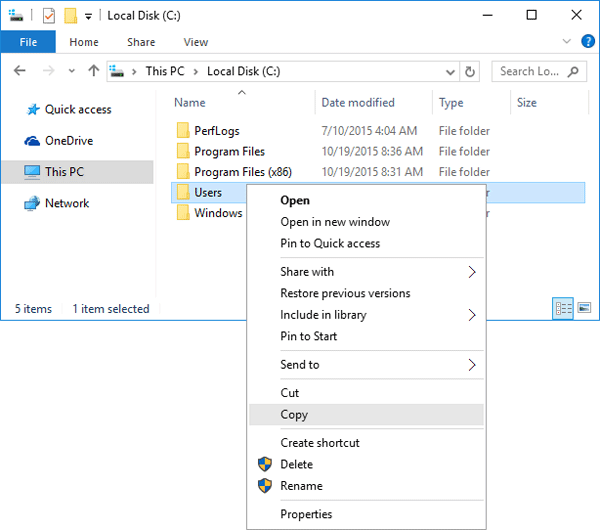Viewport: 600px width, 530px height.
Task: Click the Back navigation arrow
Action: coord(20,71)
